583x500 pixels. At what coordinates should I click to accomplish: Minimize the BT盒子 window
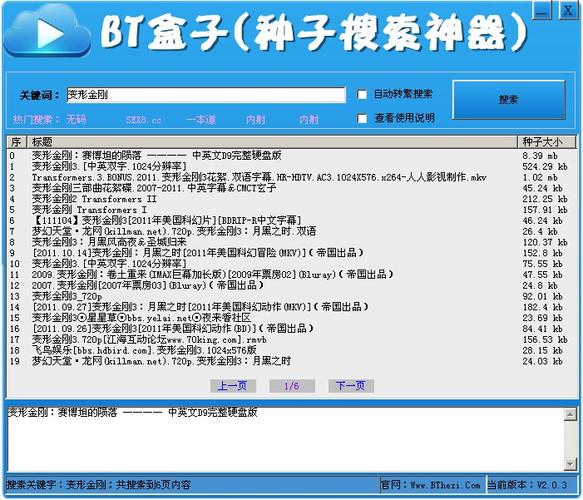[x=542, y=10]
